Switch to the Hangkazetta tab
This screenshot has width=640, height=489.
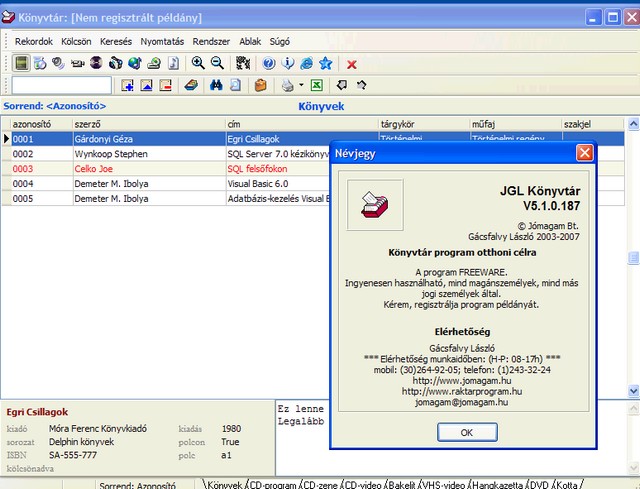click(x=497, y=485)
